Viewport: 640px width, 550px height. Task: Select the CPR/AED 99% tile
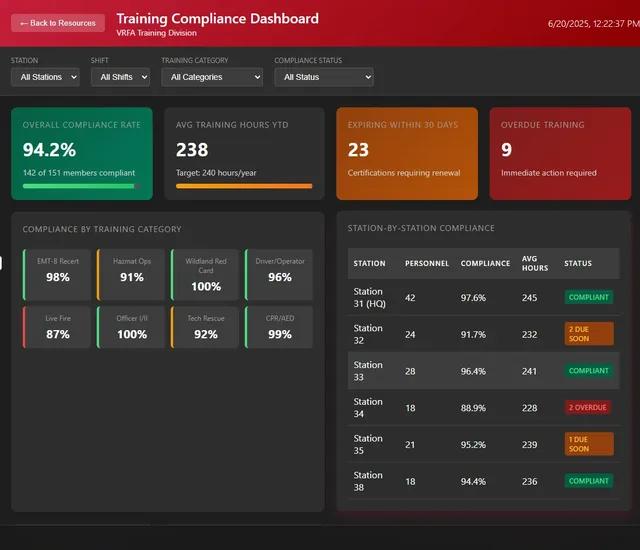coord(279,327)
